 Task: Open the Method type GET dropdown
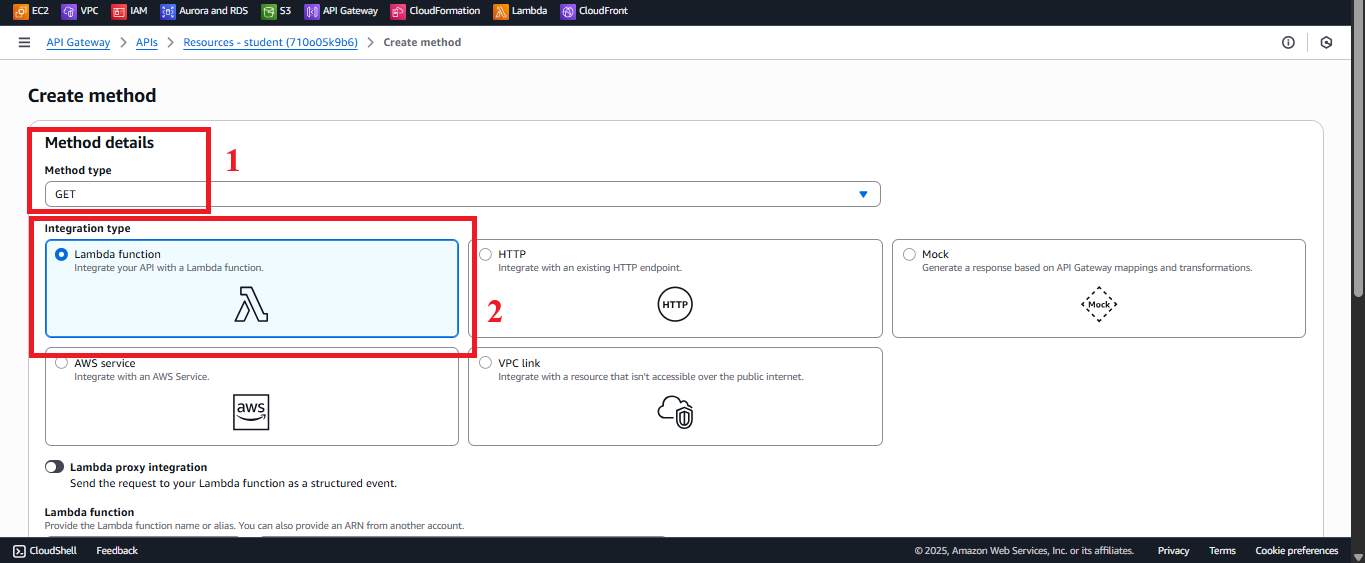pos(462,194)
